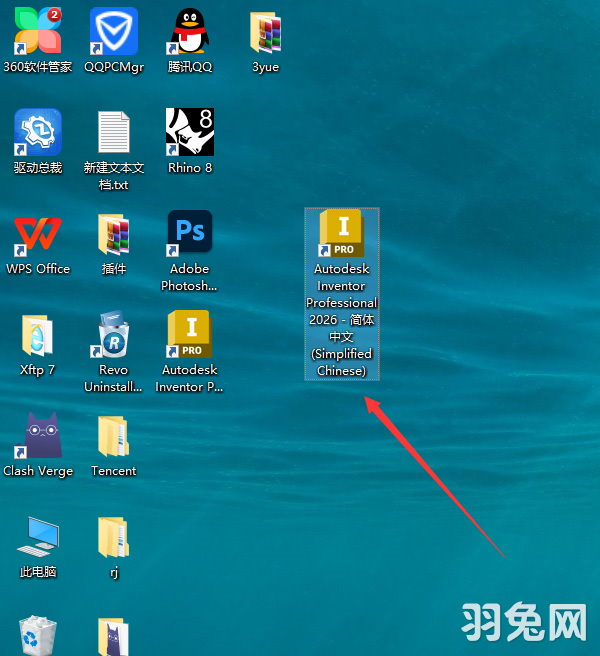The image size is (600, 656).
Task: Click the "360软件管家" label text
Action: [x=38, y=67]
